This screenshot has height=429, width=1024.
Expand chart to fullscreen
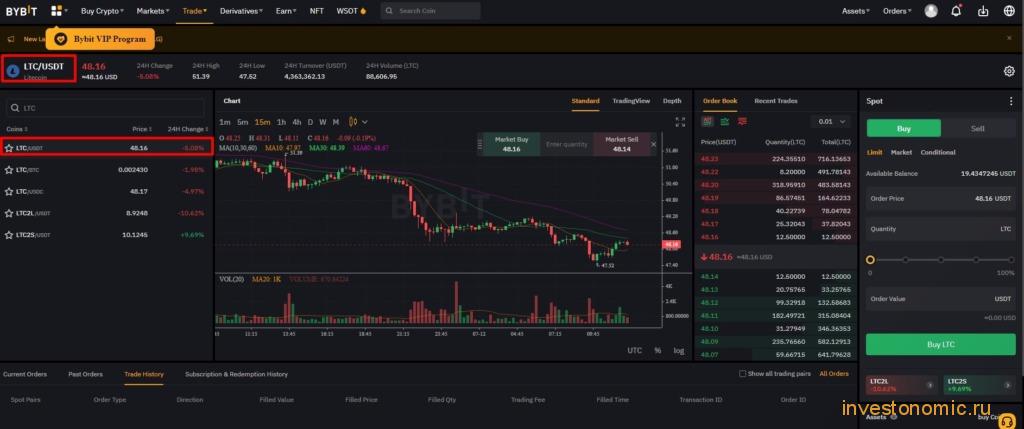coord(680,122)
